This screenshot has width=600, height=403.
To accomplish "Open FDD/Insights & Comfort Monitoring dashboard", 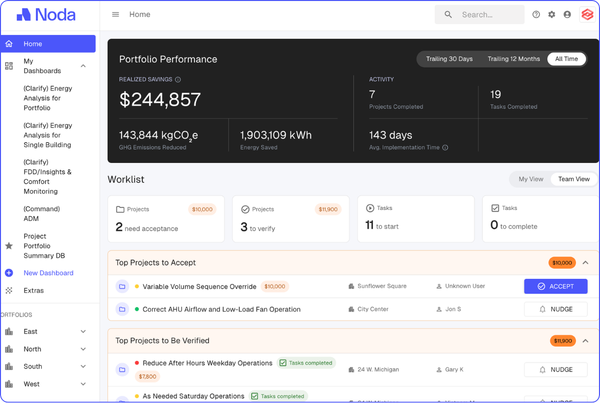I will pos(47,177).
